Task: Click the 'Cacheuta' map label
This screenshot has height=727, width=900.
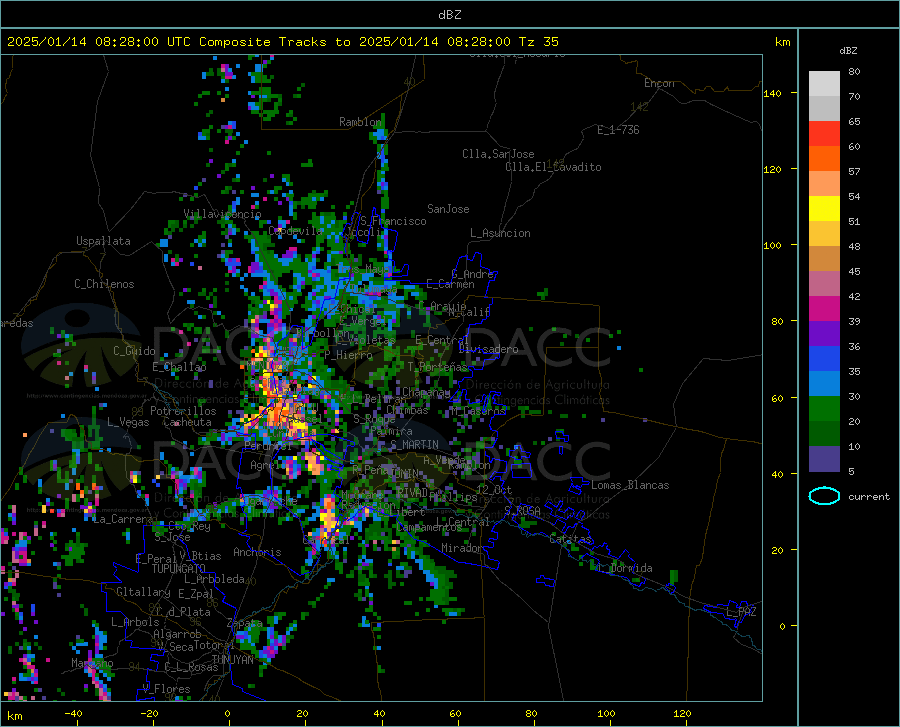Action: click(187, 422)
